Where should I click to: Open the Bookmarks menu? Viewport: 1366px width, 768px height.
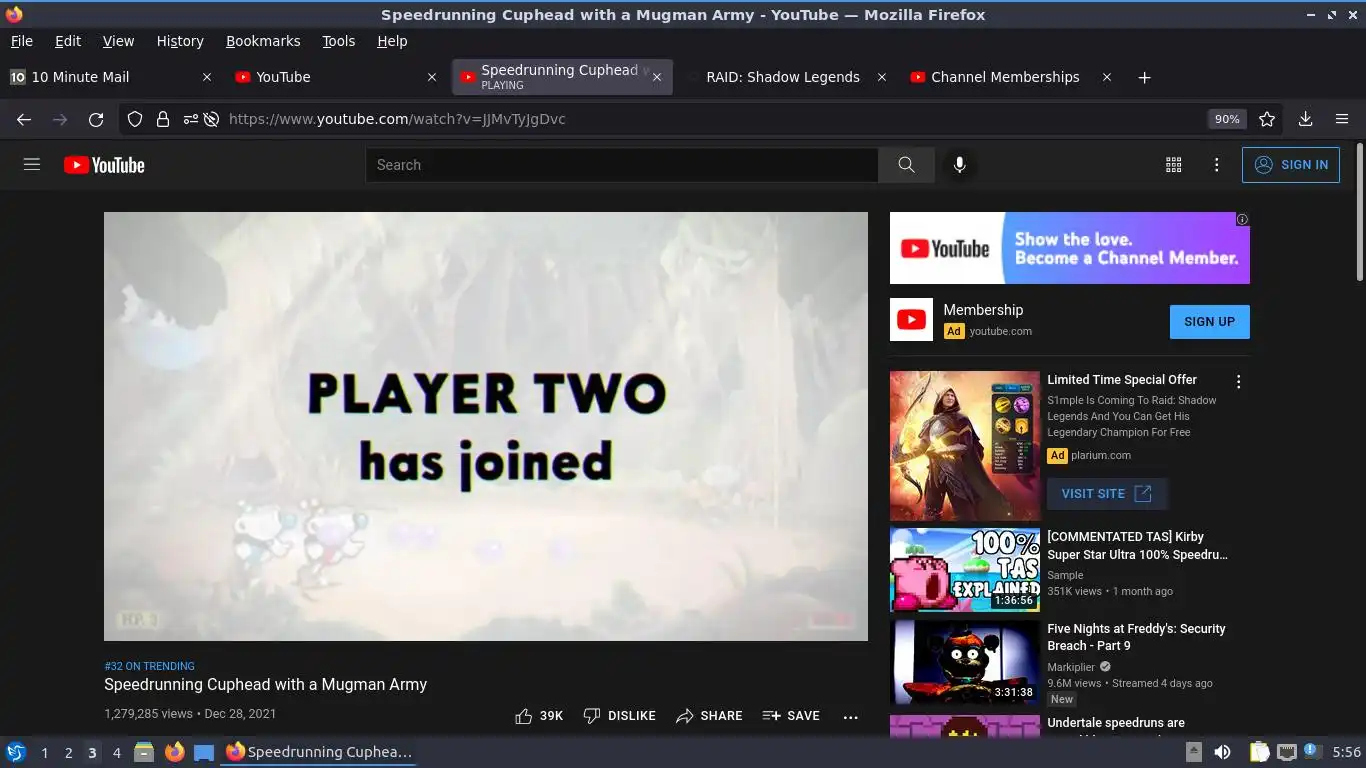click(x=263, y=41)
